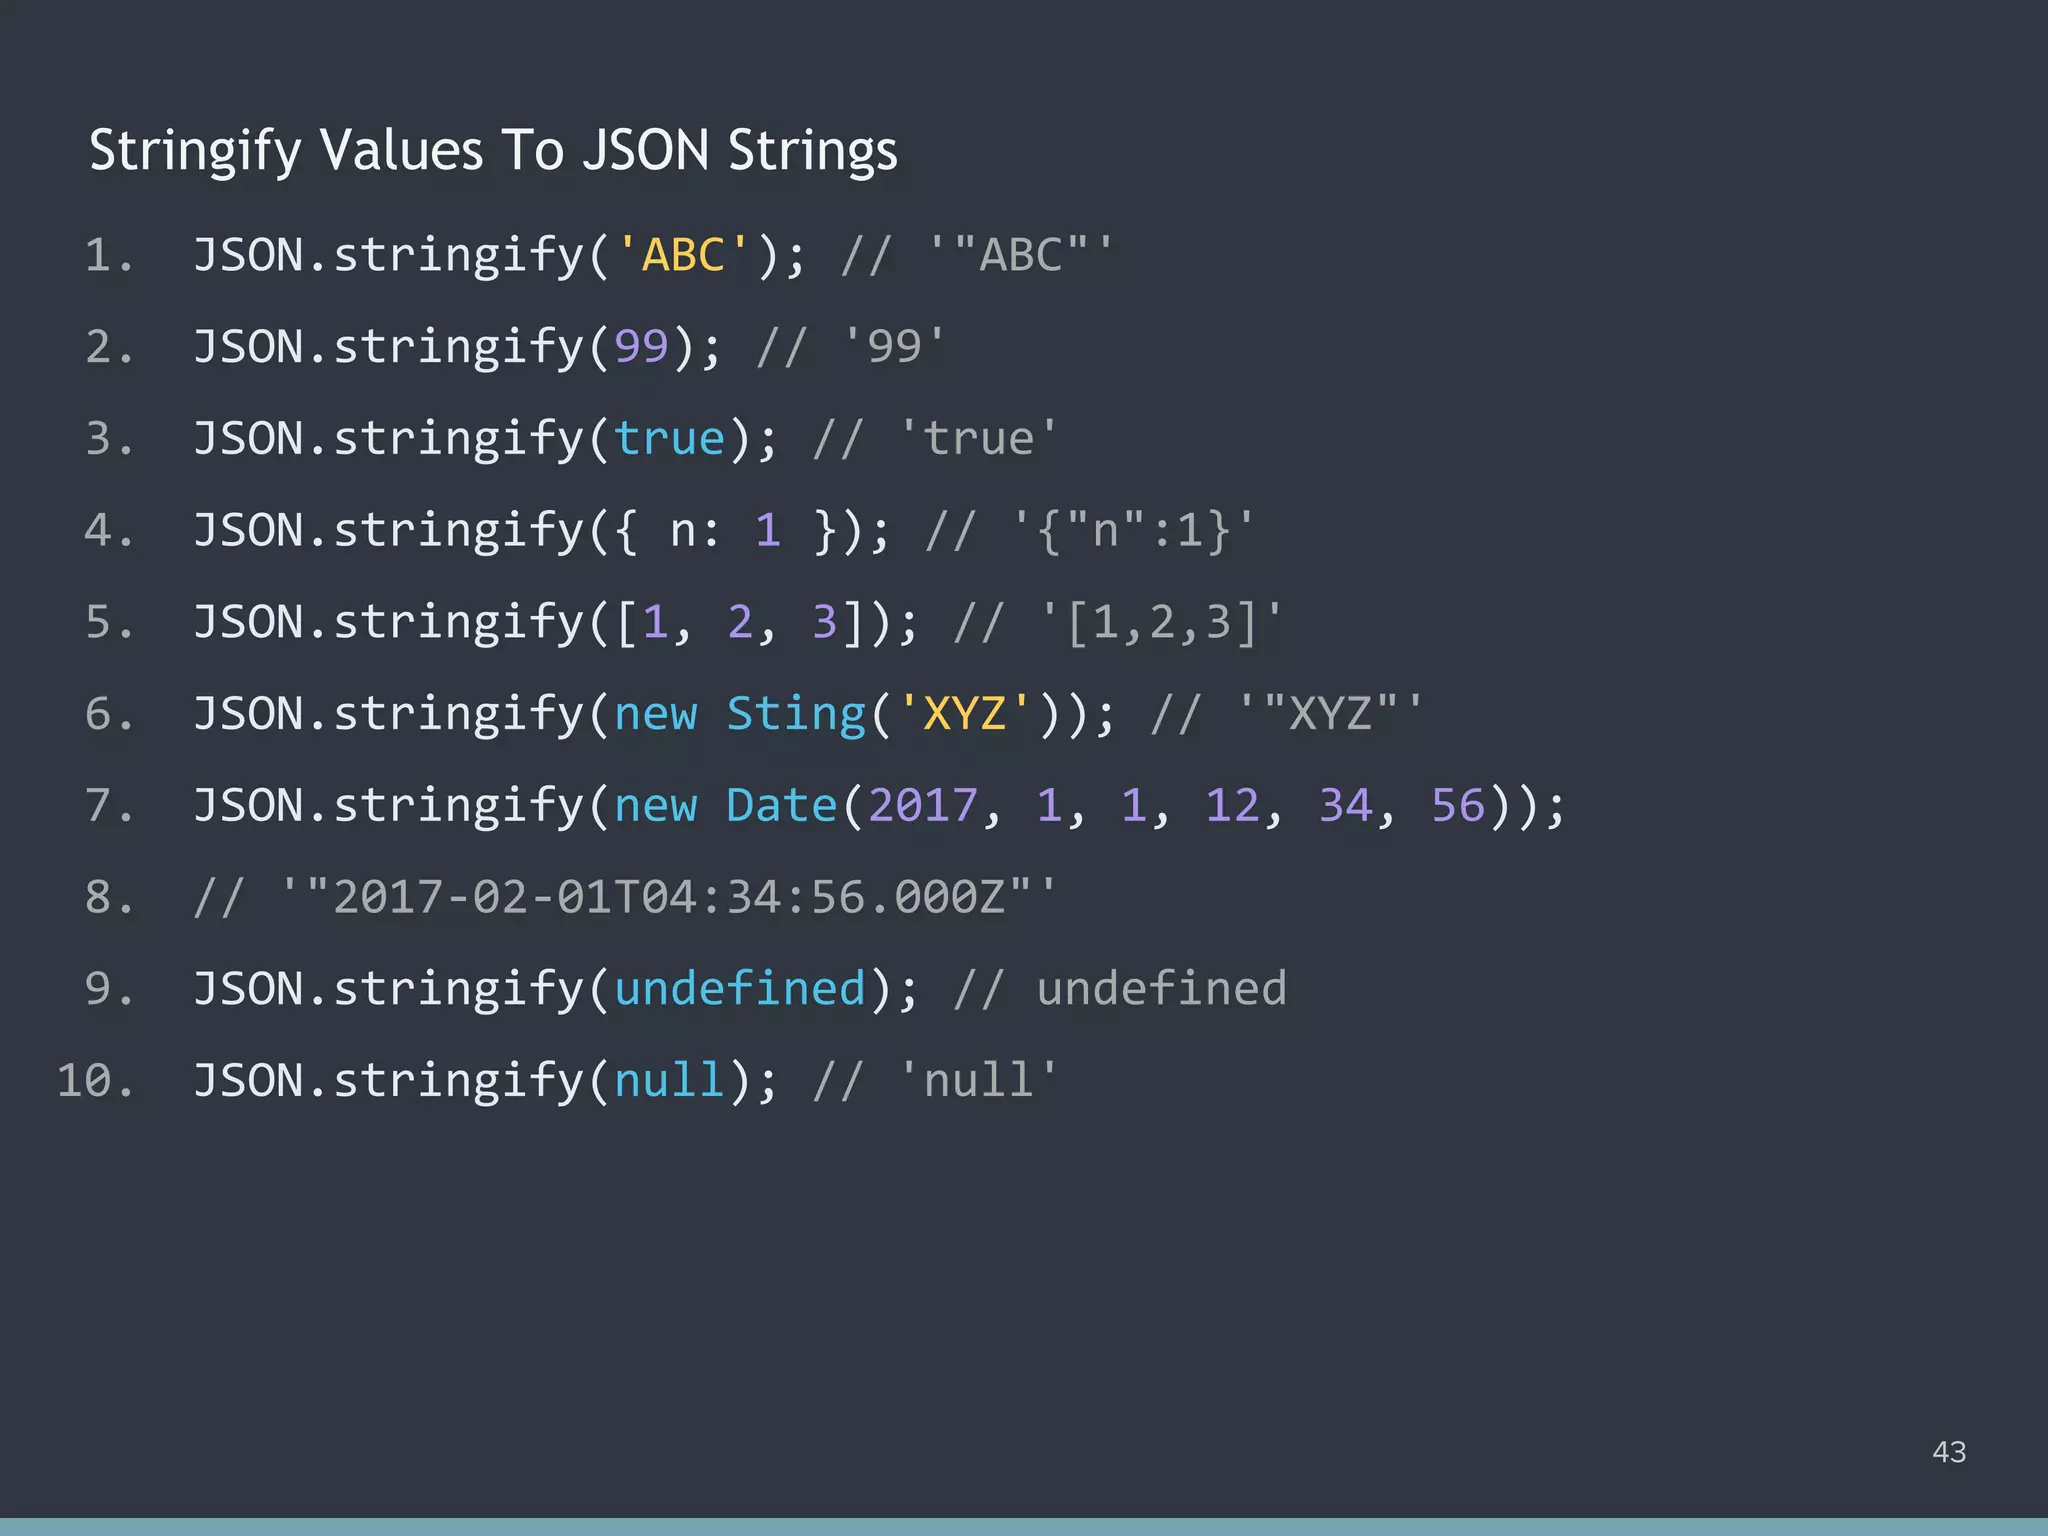Image resolution: width=2048 pixels, height=1536 pixels.
Task: Select the comment '[1,2,3]' on line 5
Action: coord(1160,621)
